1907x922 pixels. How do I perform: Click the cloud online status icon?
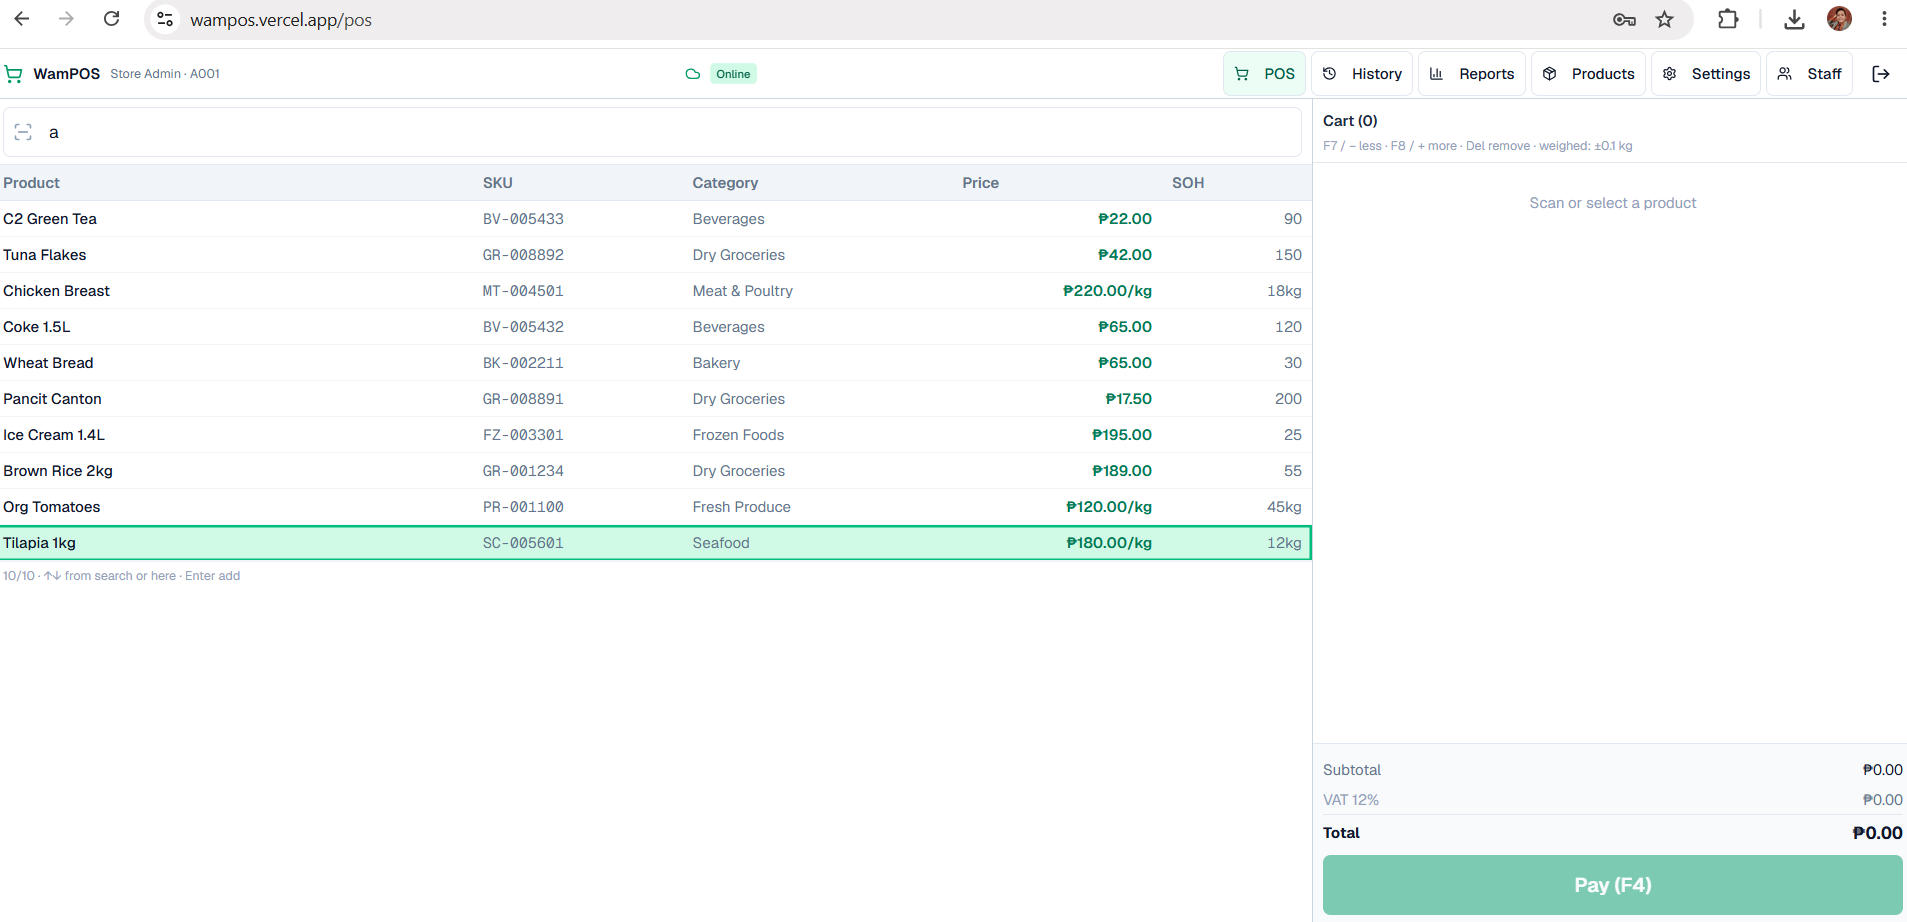[x=692, y=74]
